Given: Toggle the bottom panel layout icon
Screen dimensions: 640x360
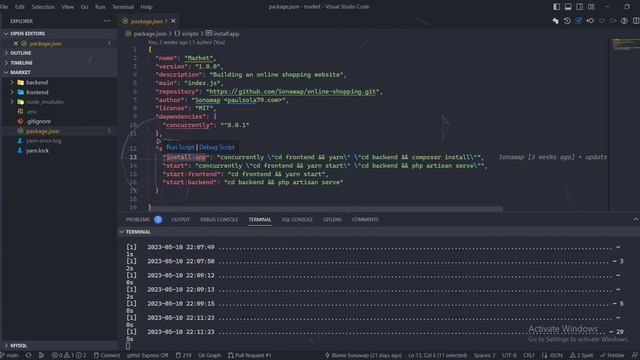Looking at the screenshot, I should point(568,7).
